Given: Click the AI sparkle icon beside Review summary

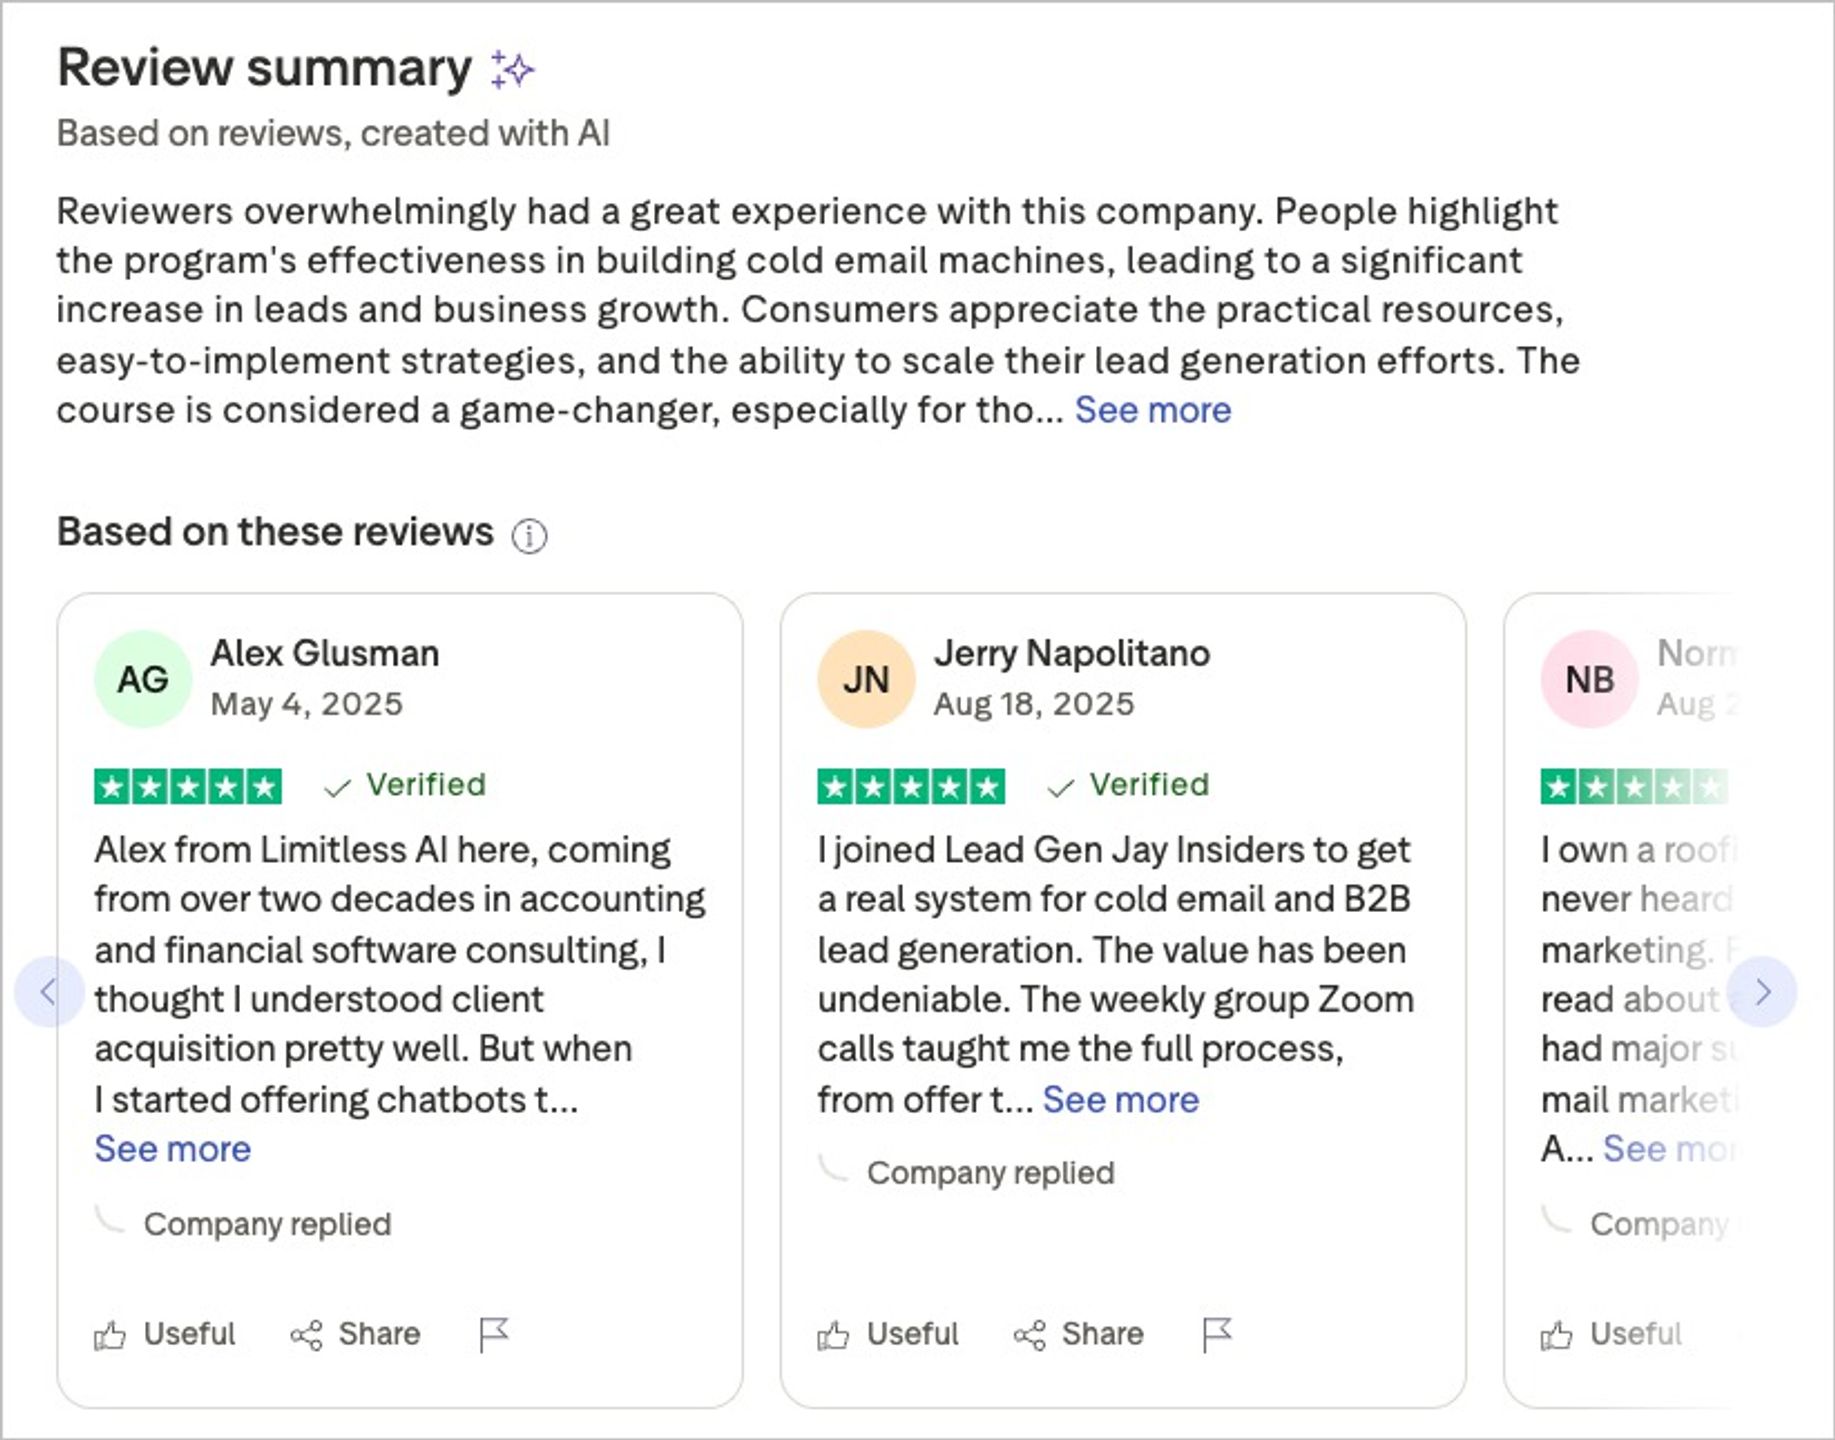Looking at the screenshot, I should tap(512, 70).
